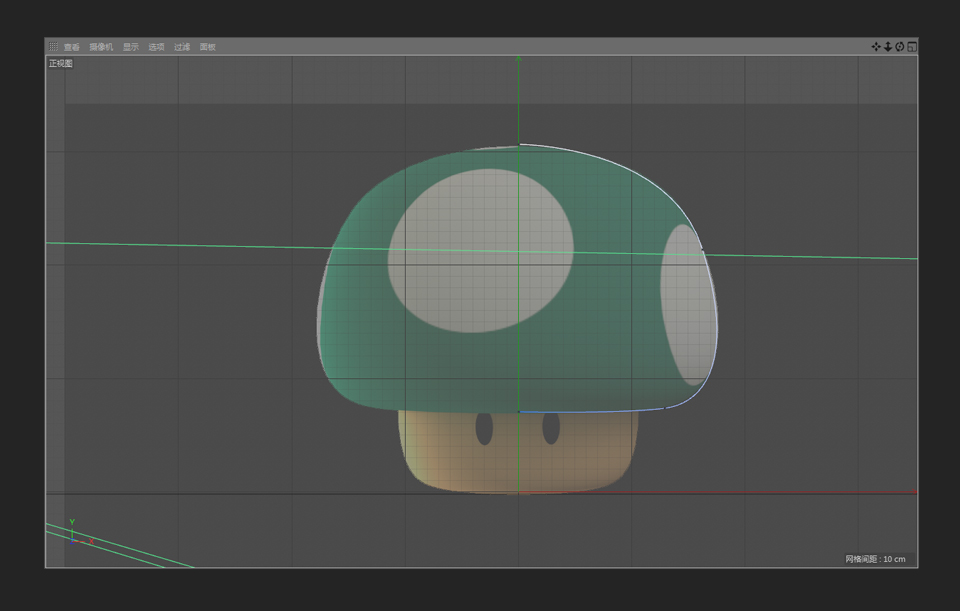Image resolution: width=960 pixels, height=611 pixels.
Task: Open the 查看 (View) menu
Action: pyautogui.click(x=72, y=47)
